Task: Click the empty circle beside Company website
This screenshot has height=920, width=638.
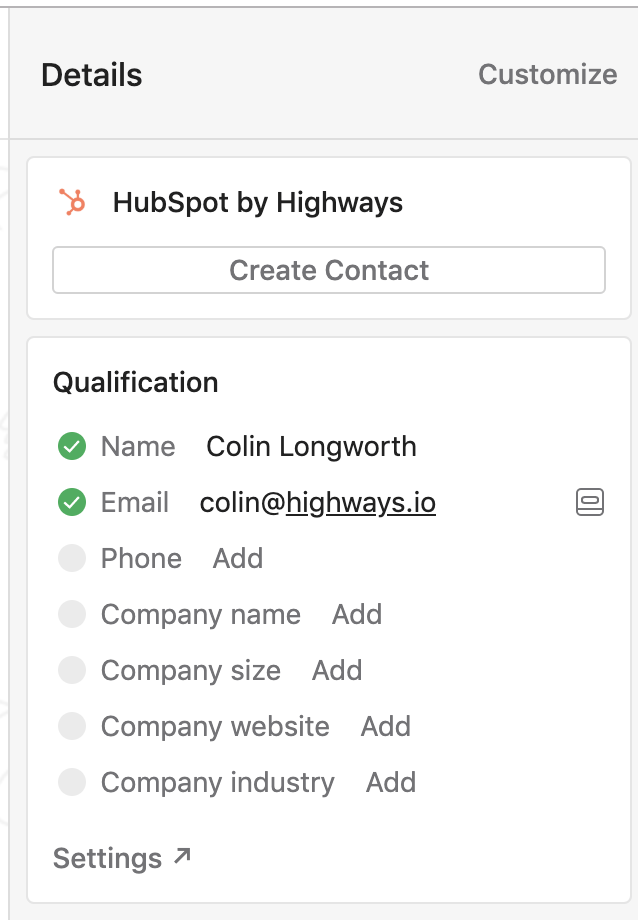Action: coord(72,726)
